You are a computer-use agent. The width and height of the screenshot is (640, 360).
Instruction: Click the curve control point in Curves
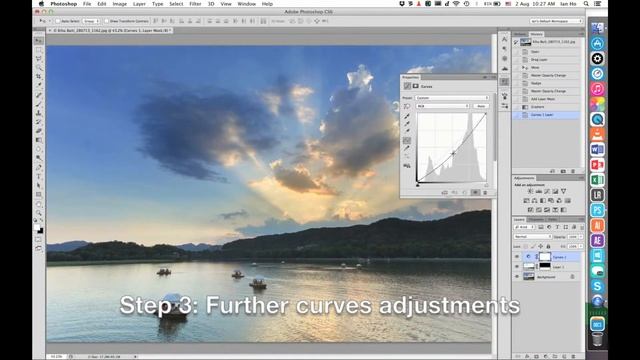[x=453, y=153]
